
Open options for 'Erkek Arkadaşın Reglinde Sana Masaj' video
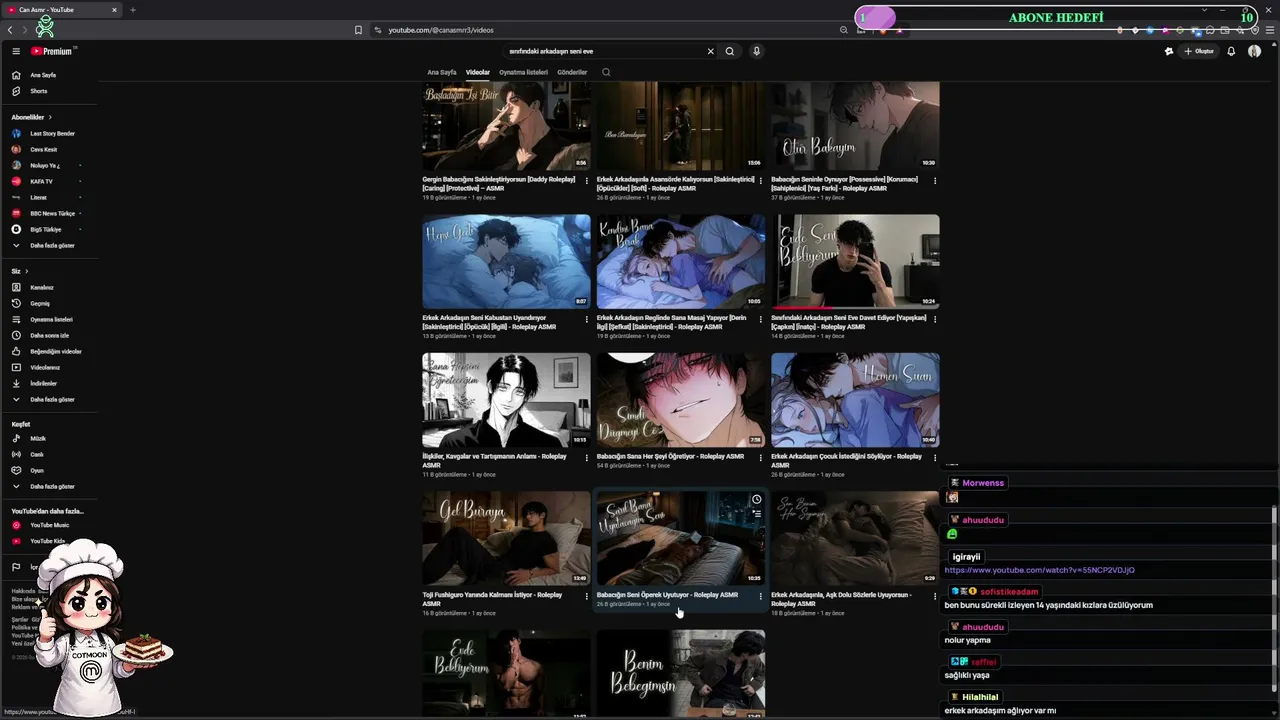click(761, 319)
